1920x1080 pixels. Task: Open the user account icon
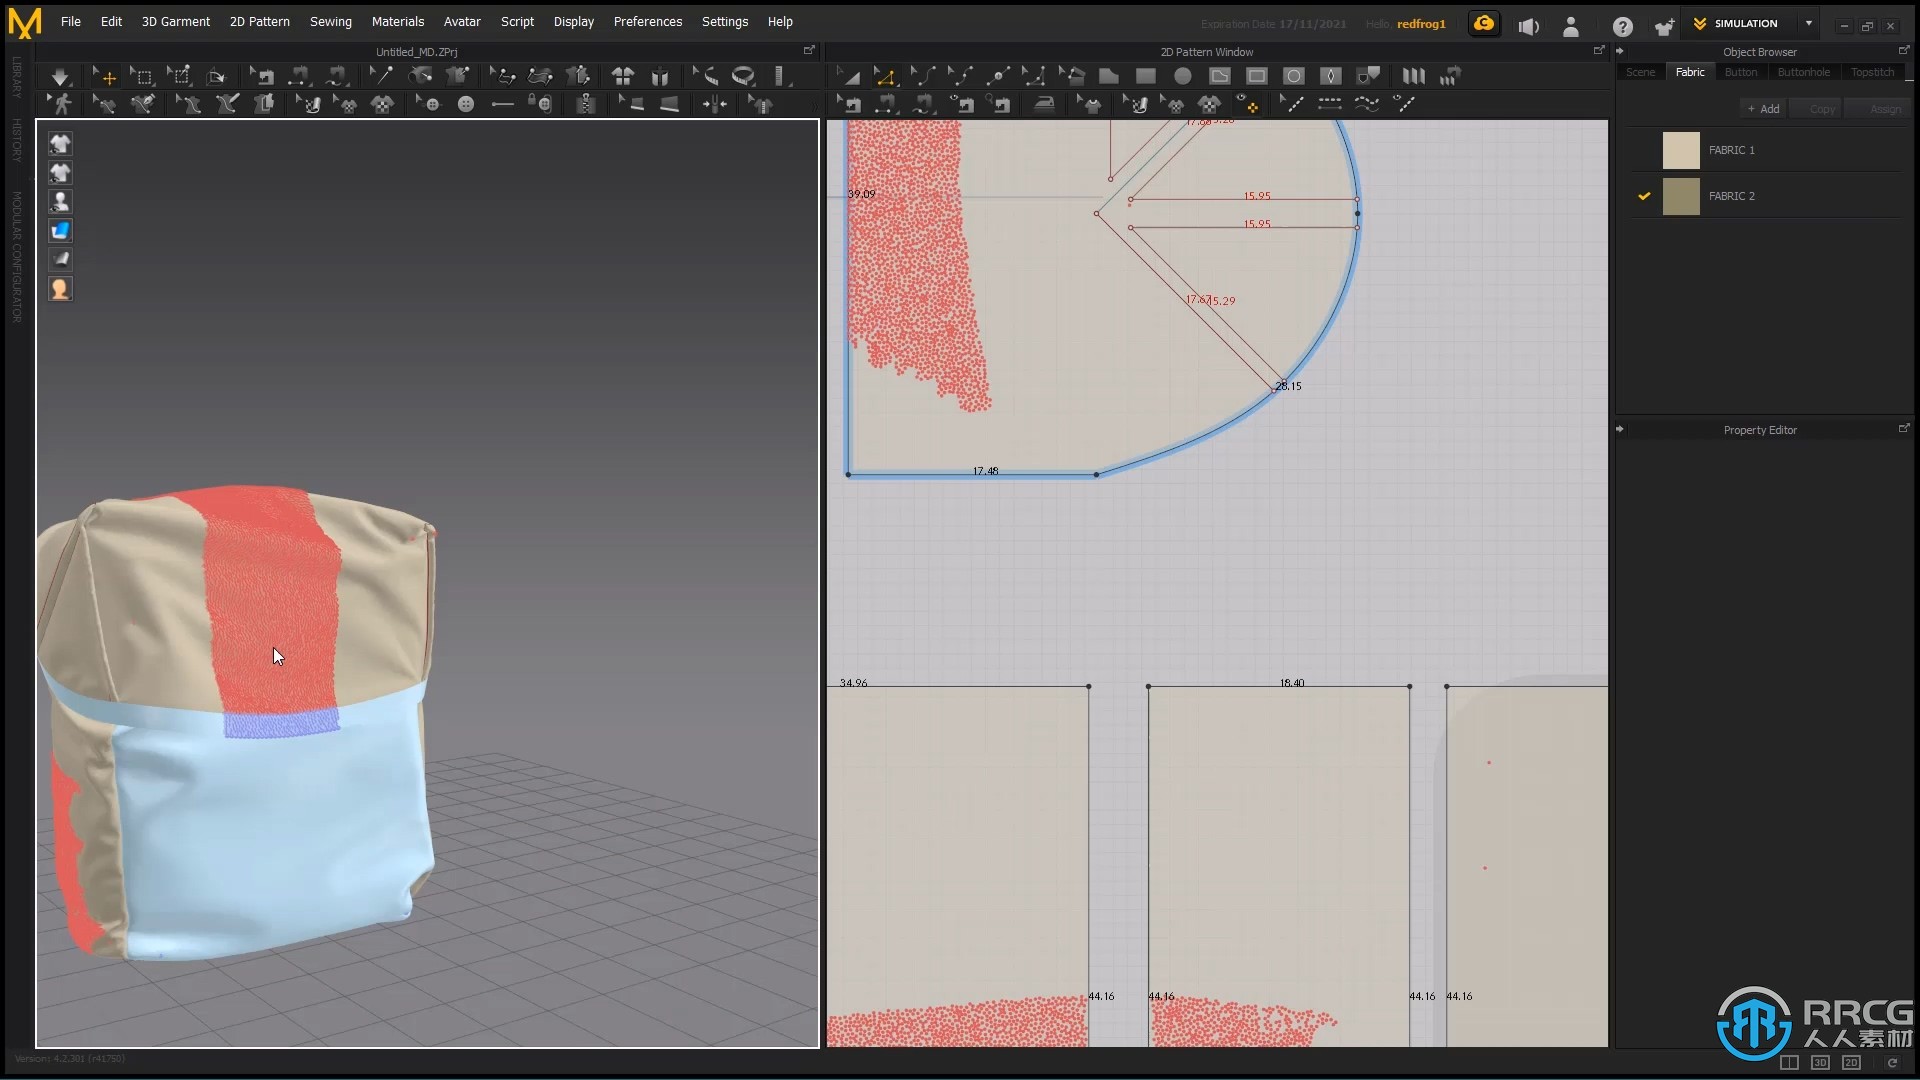pyautogui.click(x=1571, y=27)
